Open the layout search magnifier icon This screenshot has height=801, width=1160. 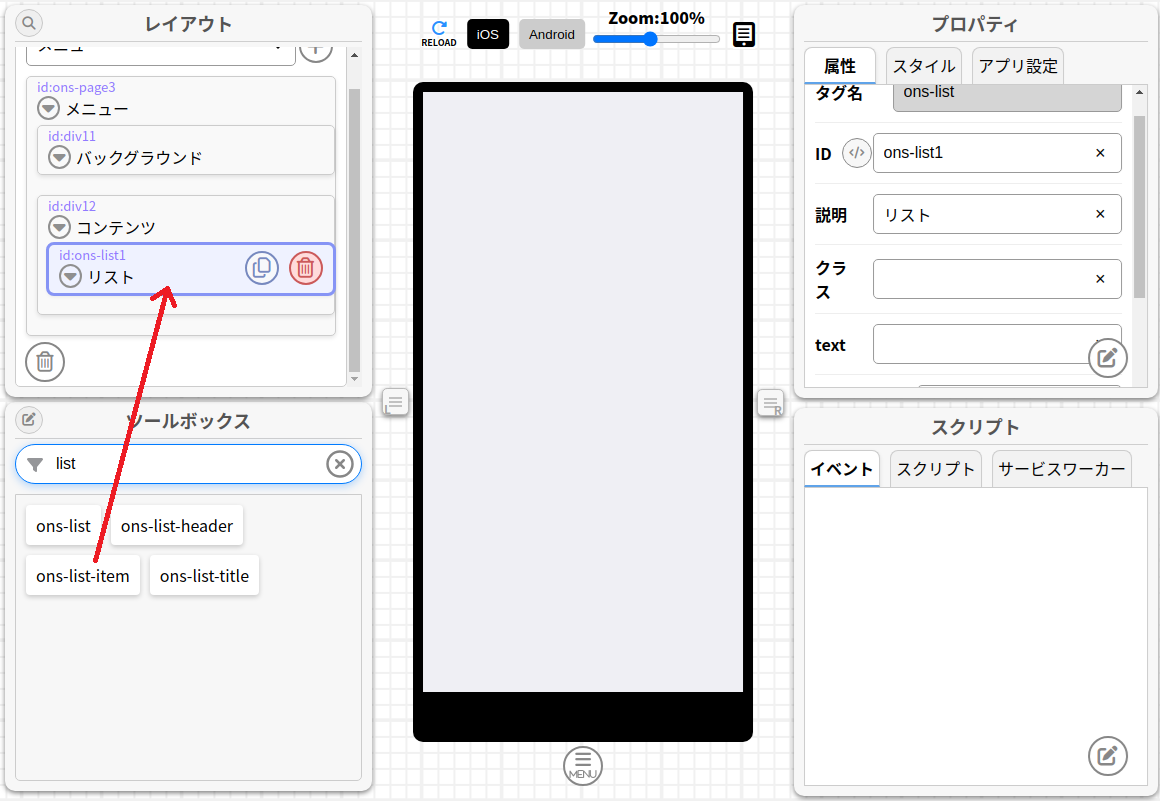(x=29, y=22)
